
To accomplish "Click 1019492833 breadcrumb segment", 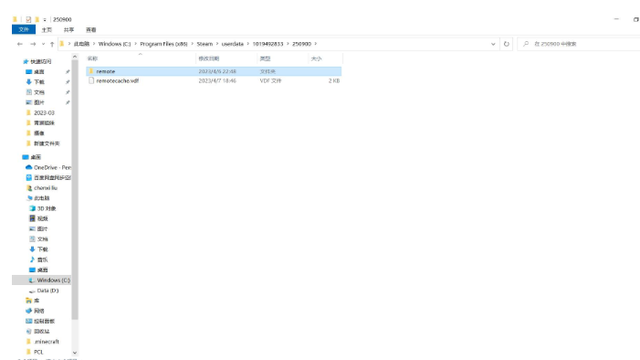I will [268, 44].
